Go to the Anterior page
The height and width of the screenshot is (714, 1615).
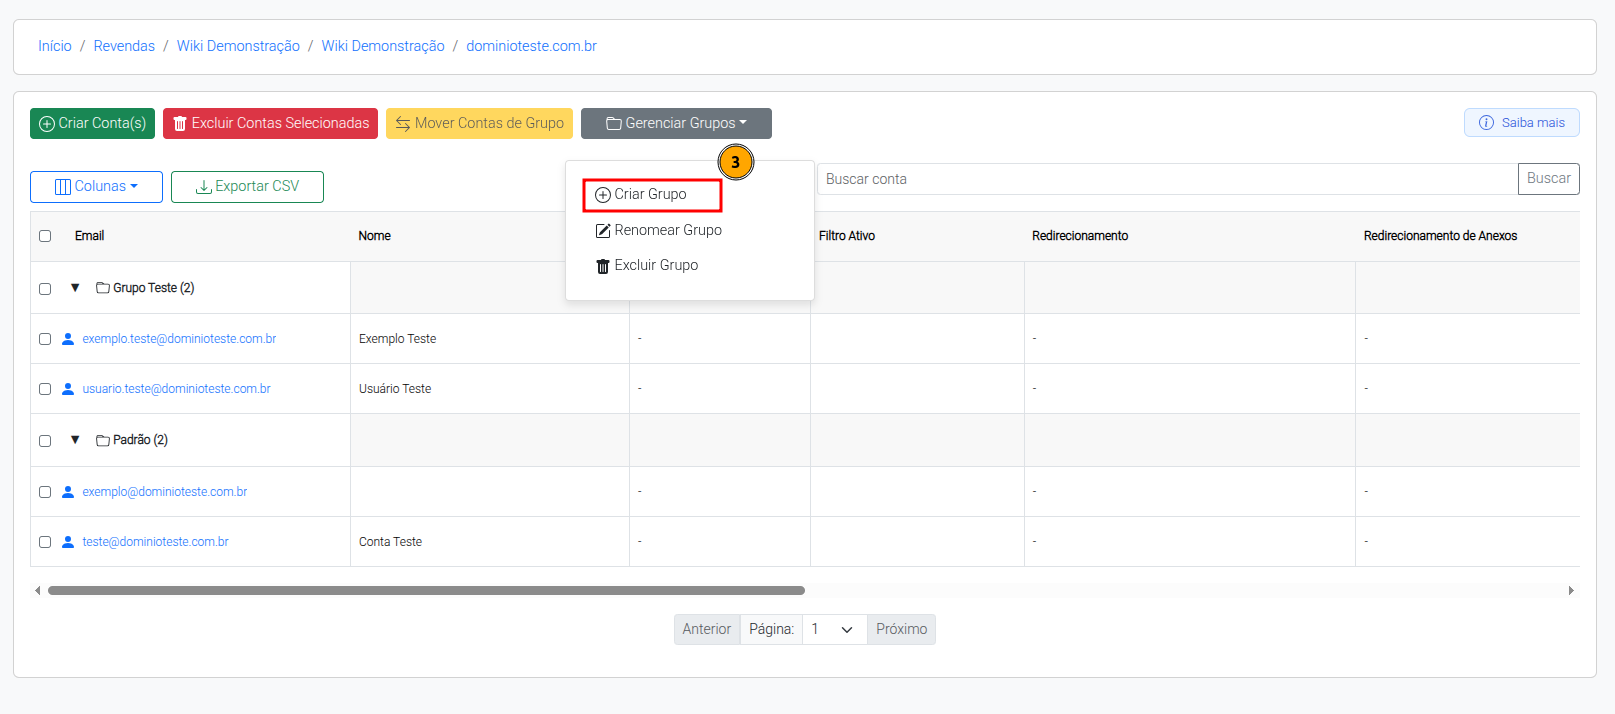pos(707,629)
